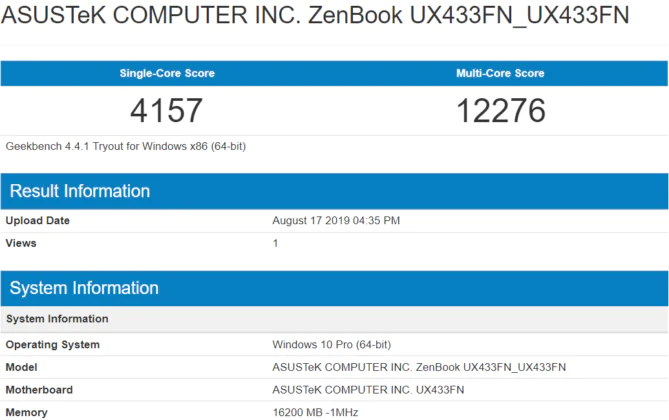The image size is (669, 420).
Task: Click the single-core score value 4157
Action: 166,111
